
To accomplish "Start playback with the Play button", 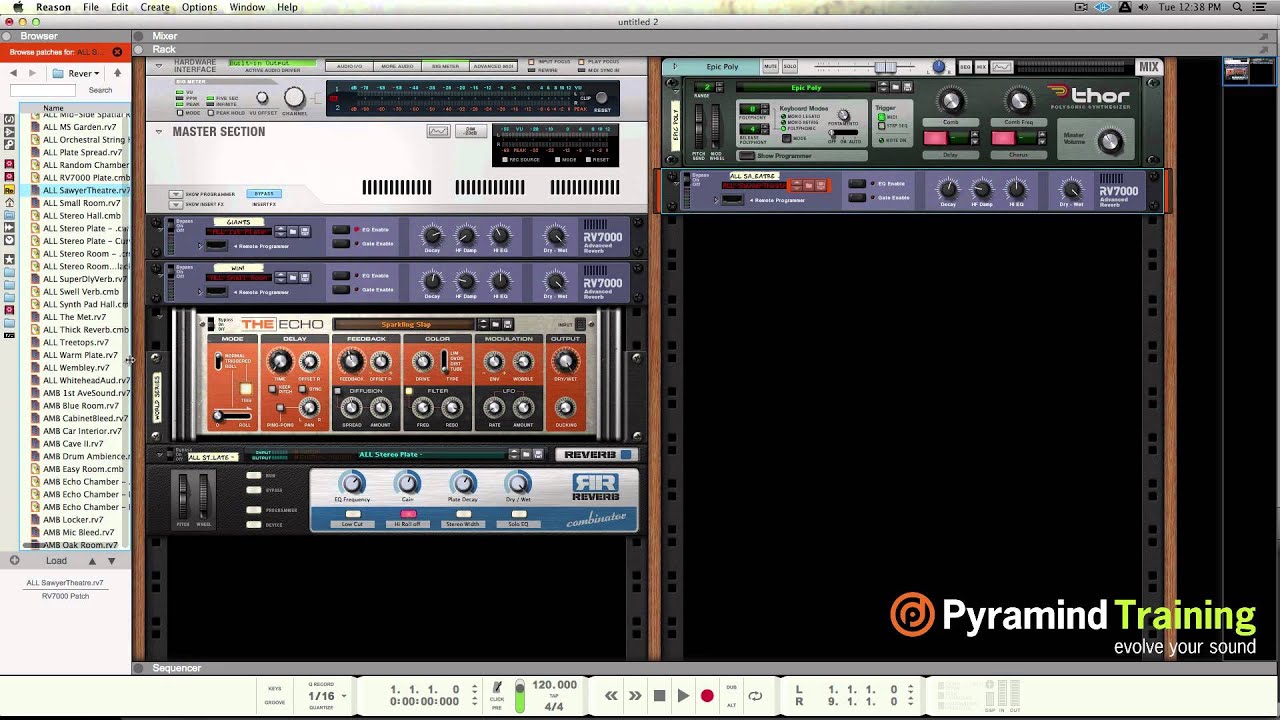I will (x=683, y=696).
